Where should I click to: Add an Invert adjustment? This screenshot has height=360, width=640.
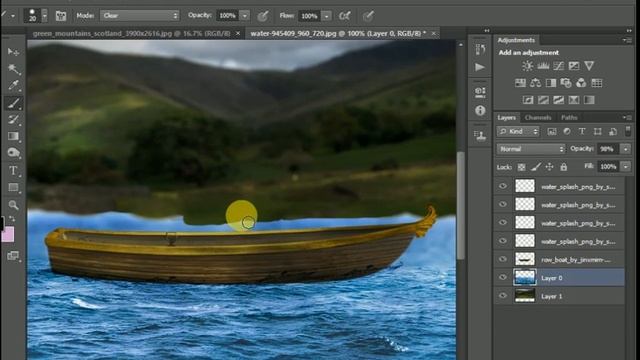click(x=528, y=100)
